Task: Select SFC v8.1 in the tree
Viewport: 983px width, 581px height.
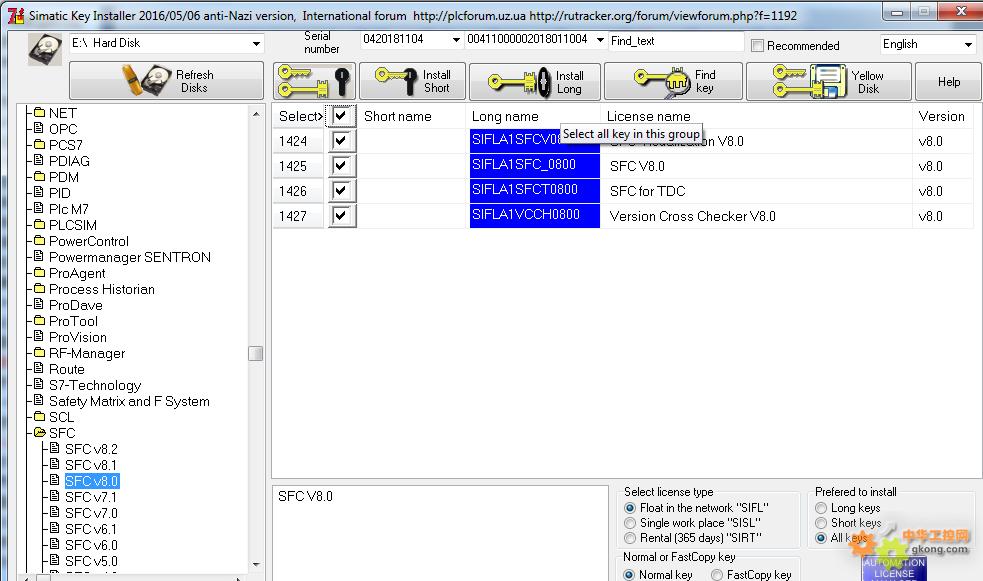Action: click(91, 465)
